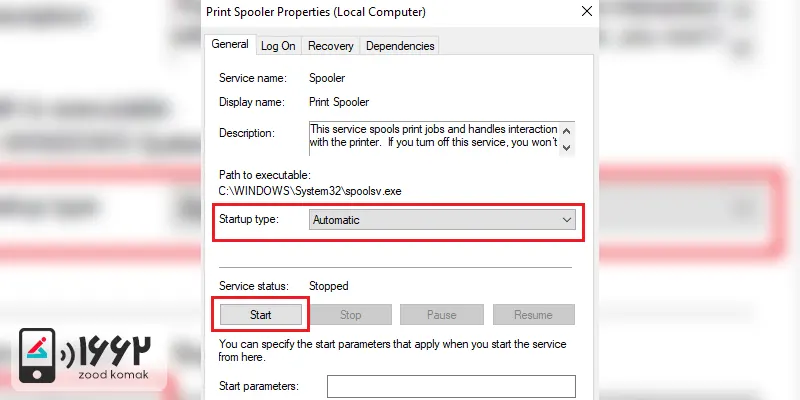Image resolution: width=800 pixels, height=400 pixels.
Task: Click the chevron arrow of Startup type
Action: [566, 220]
